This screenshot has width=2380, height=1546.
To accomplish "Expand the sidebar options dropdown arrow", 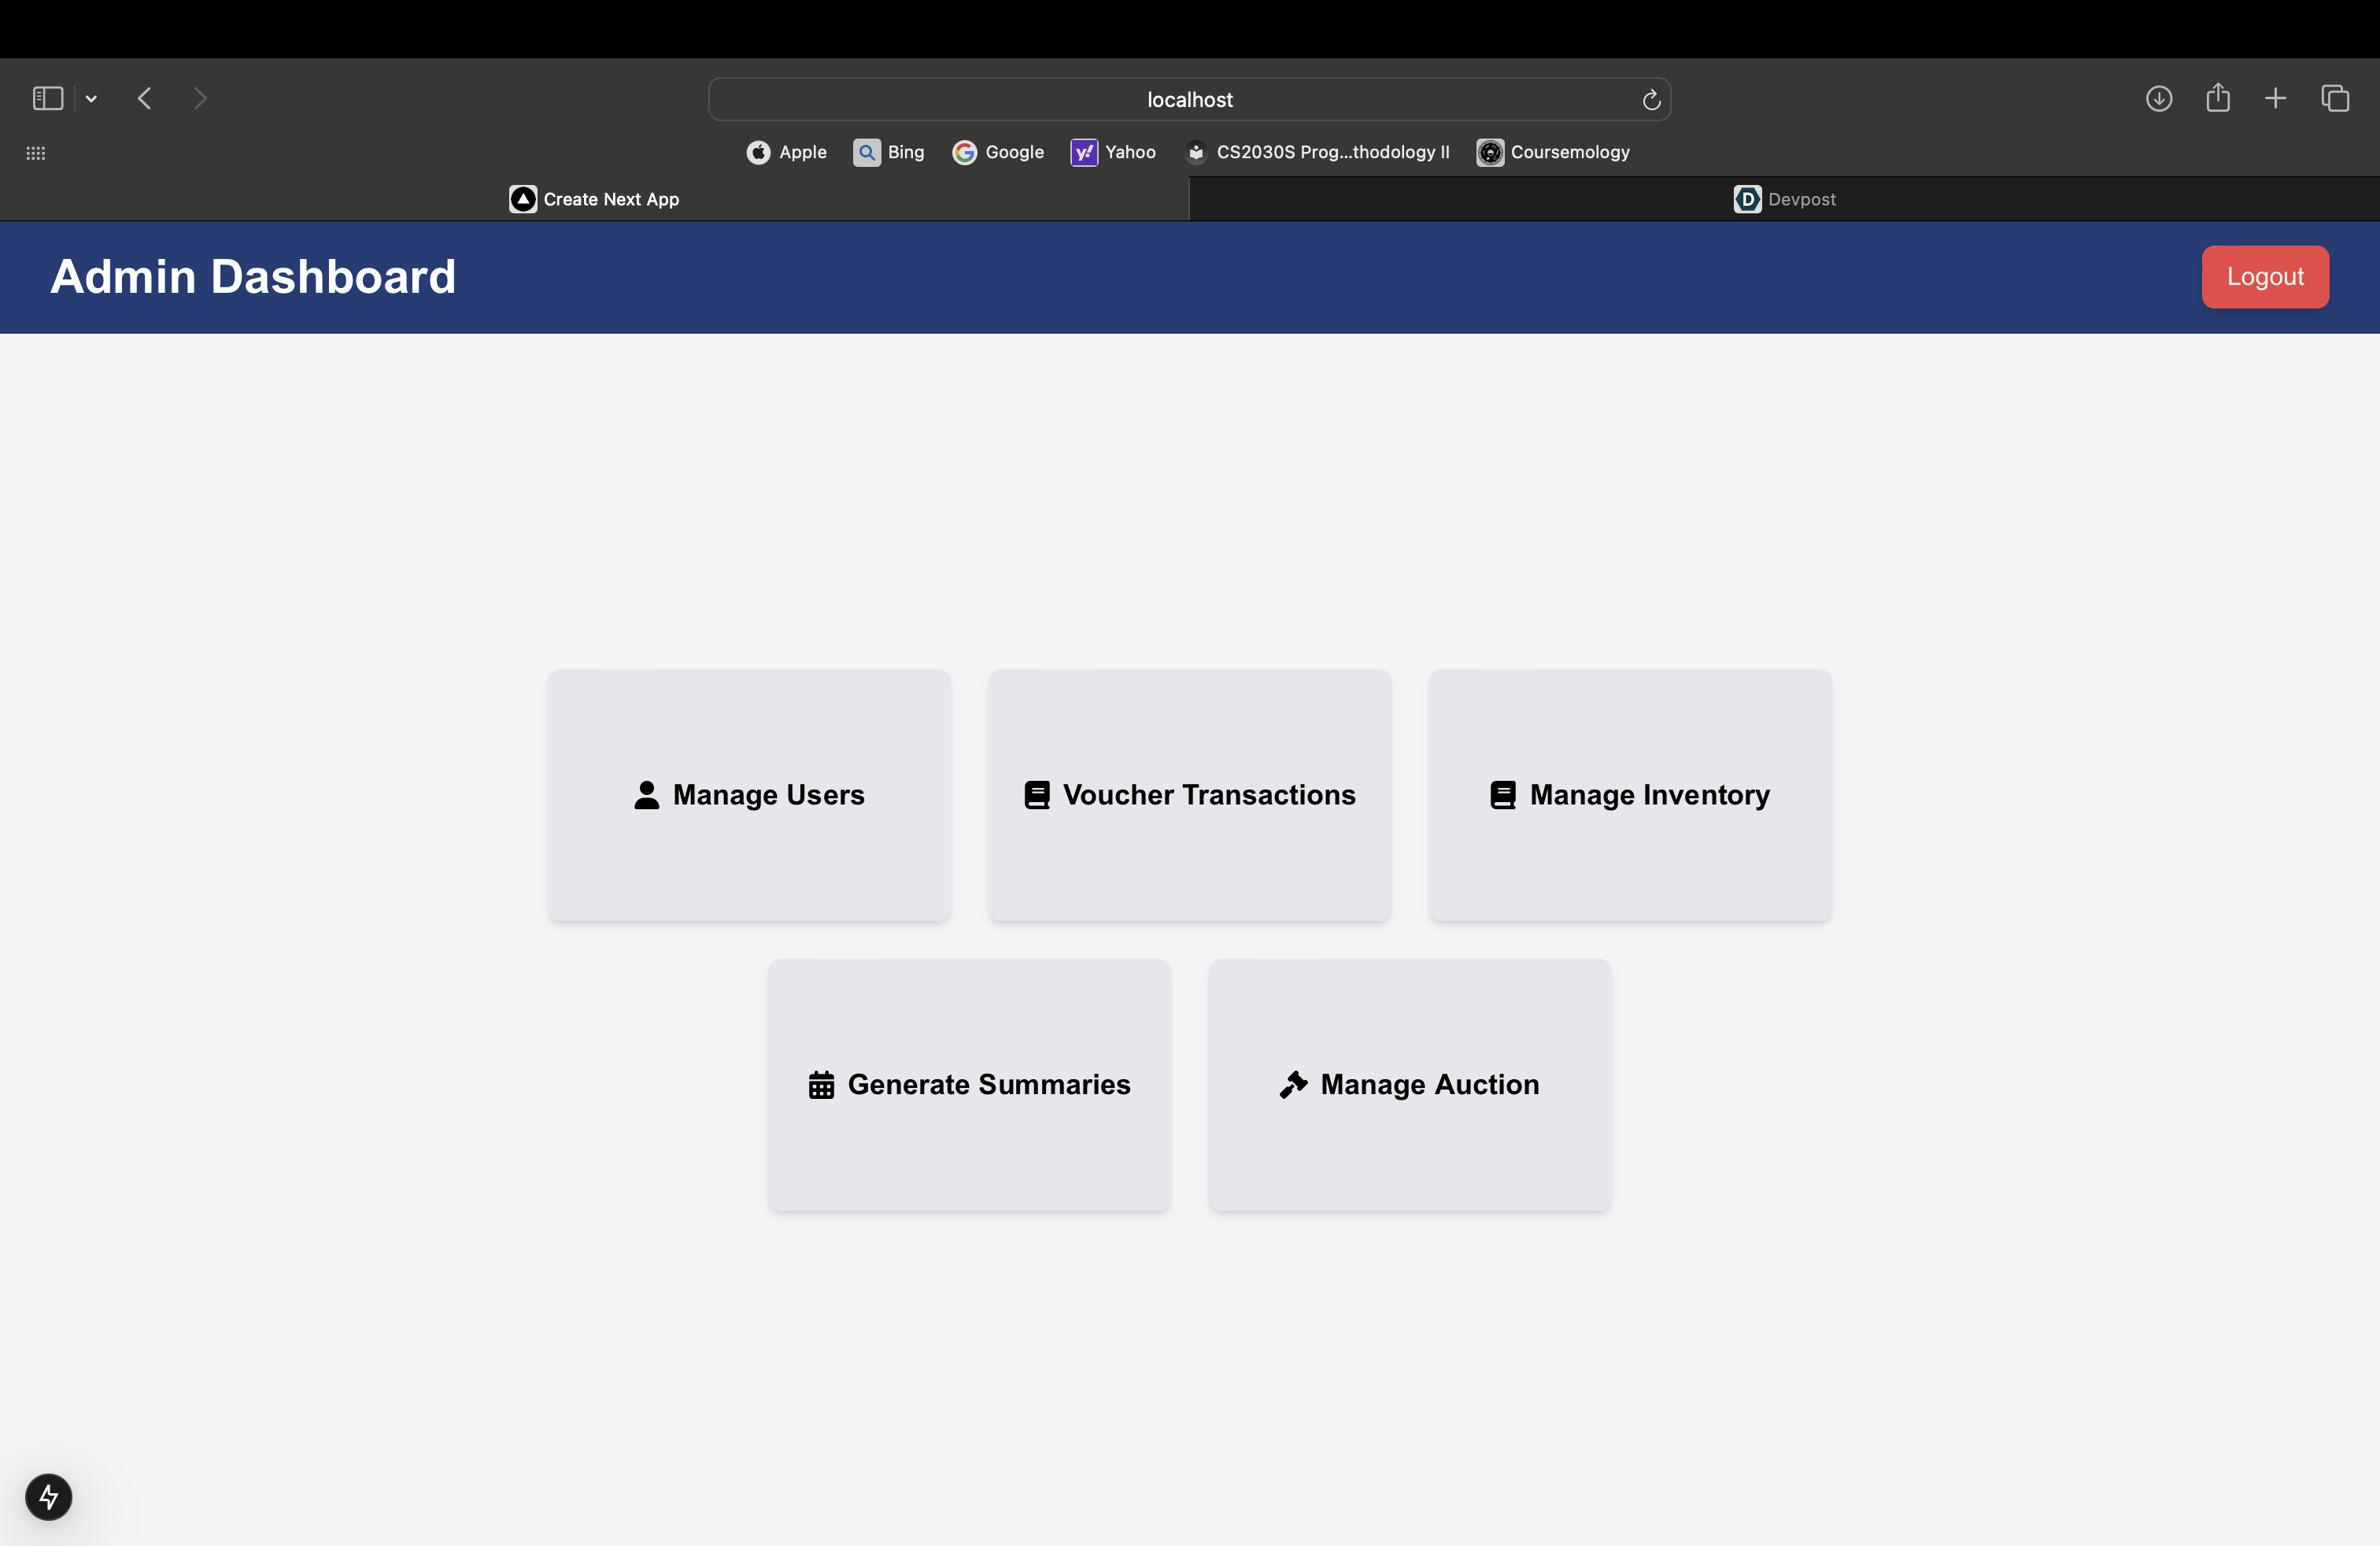I will click(x=91, y=98).
